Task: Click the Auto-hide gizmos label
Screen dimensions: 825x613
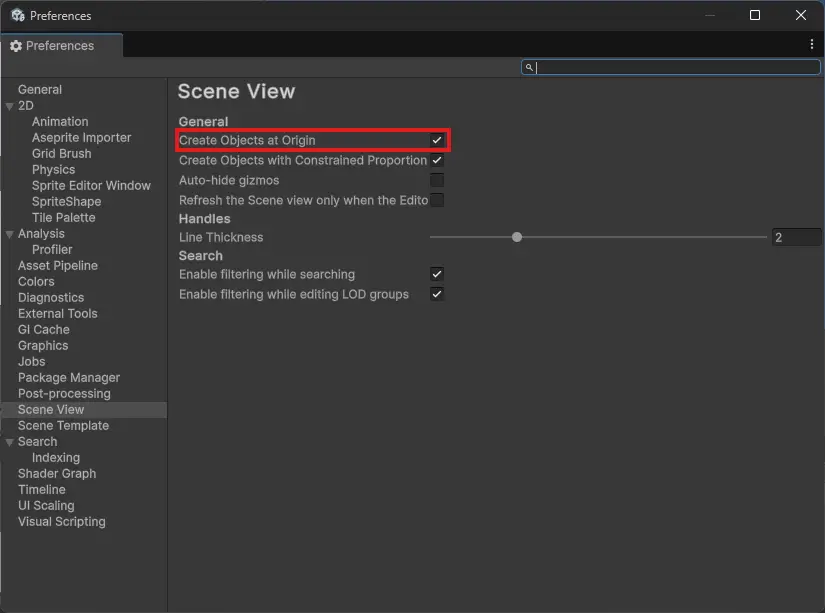Action: click(x=229, y=180)
